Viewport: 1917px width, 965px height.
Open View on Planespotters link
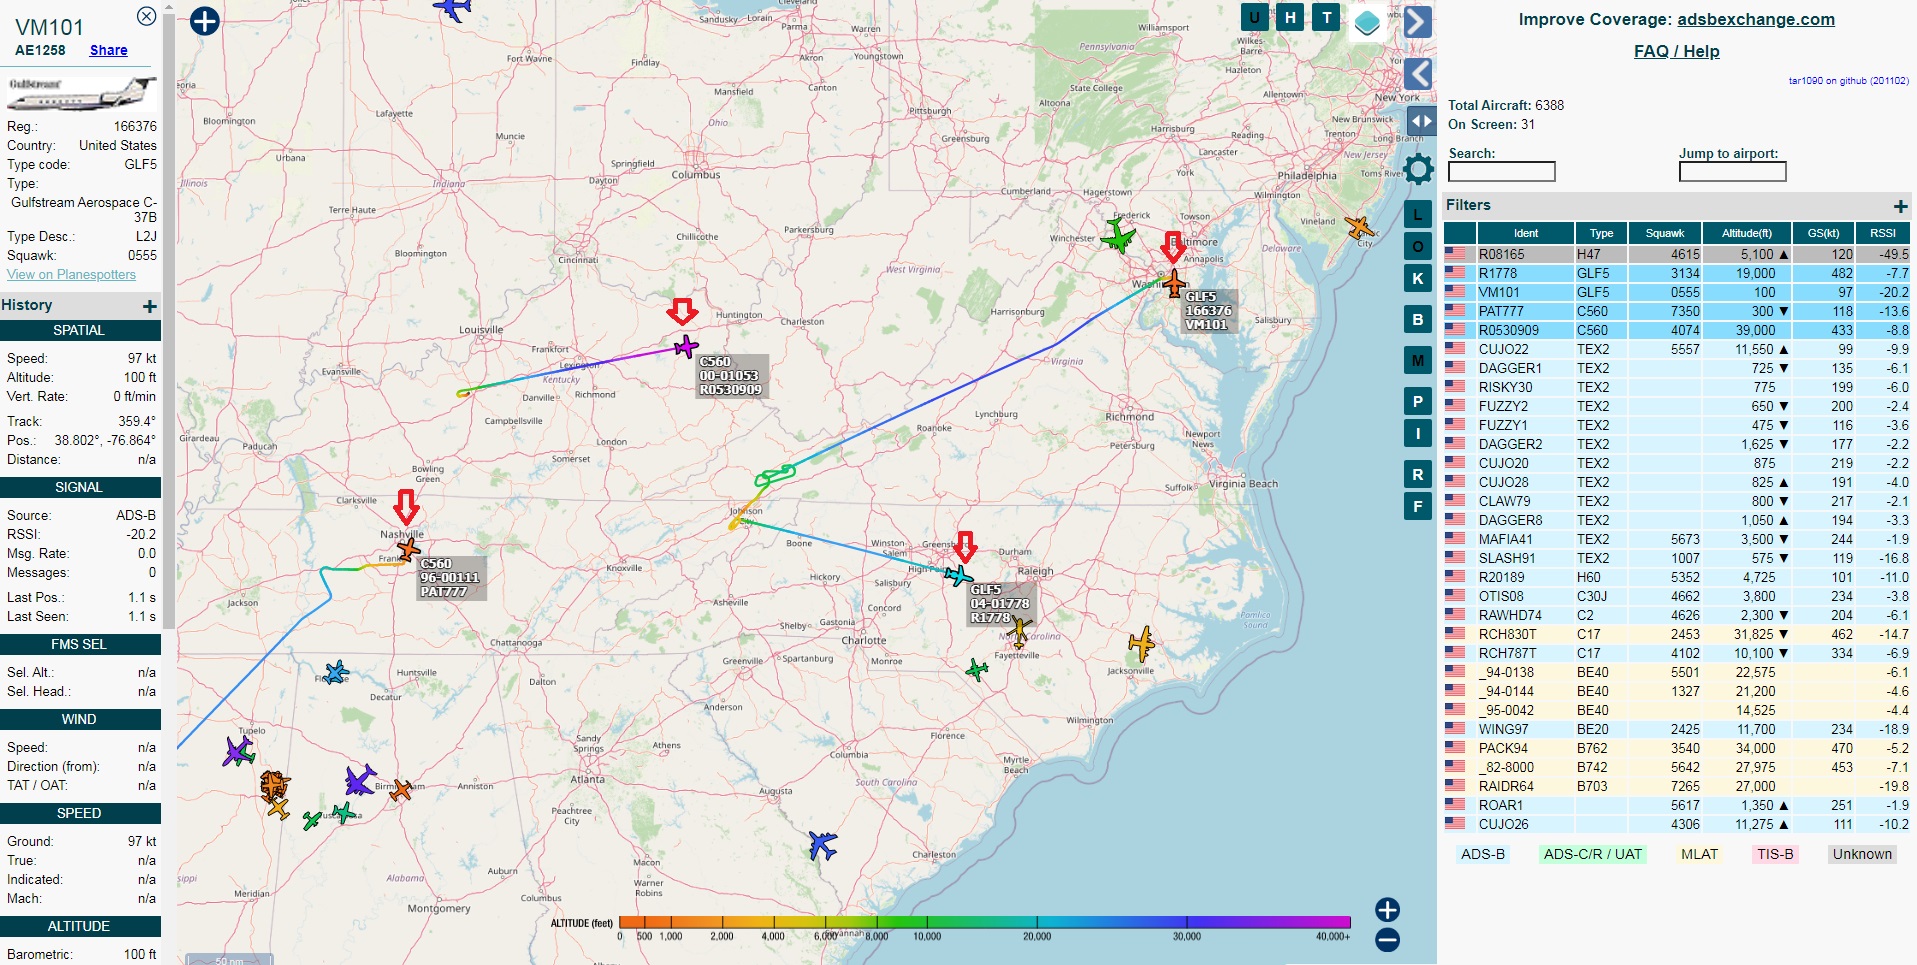71,275
